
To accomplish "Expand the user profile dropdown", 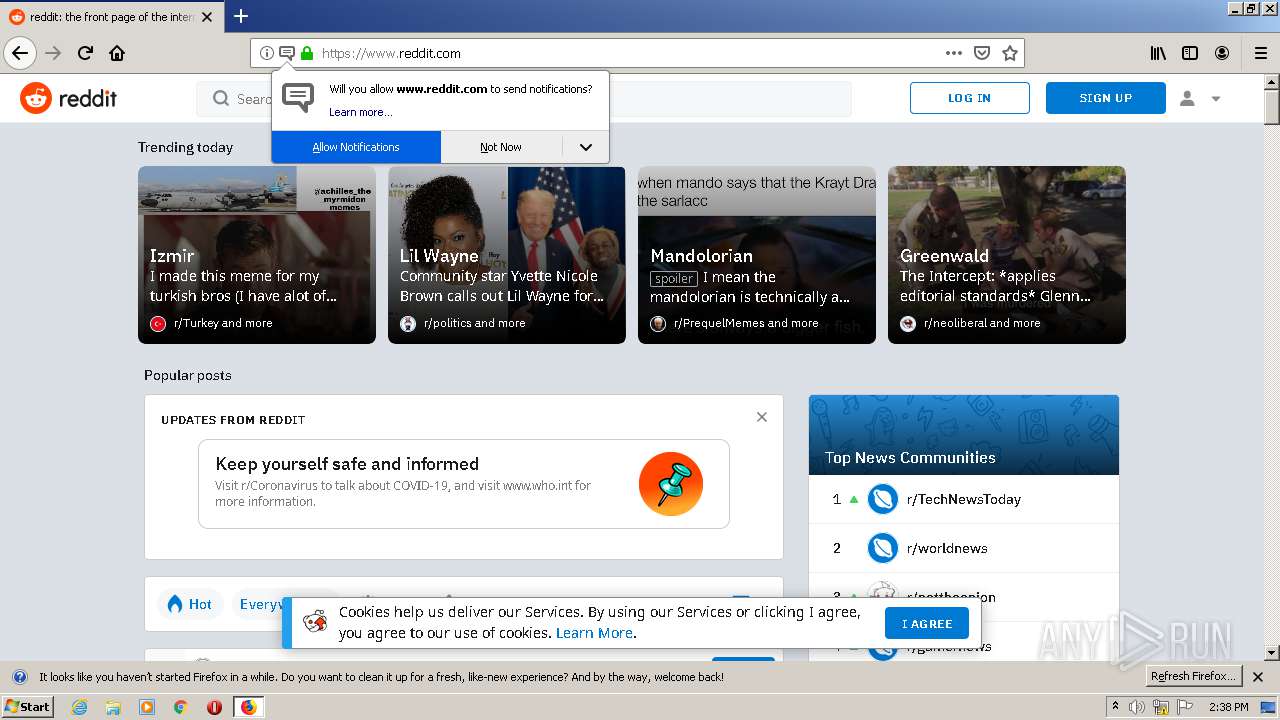I will 1200,98.
